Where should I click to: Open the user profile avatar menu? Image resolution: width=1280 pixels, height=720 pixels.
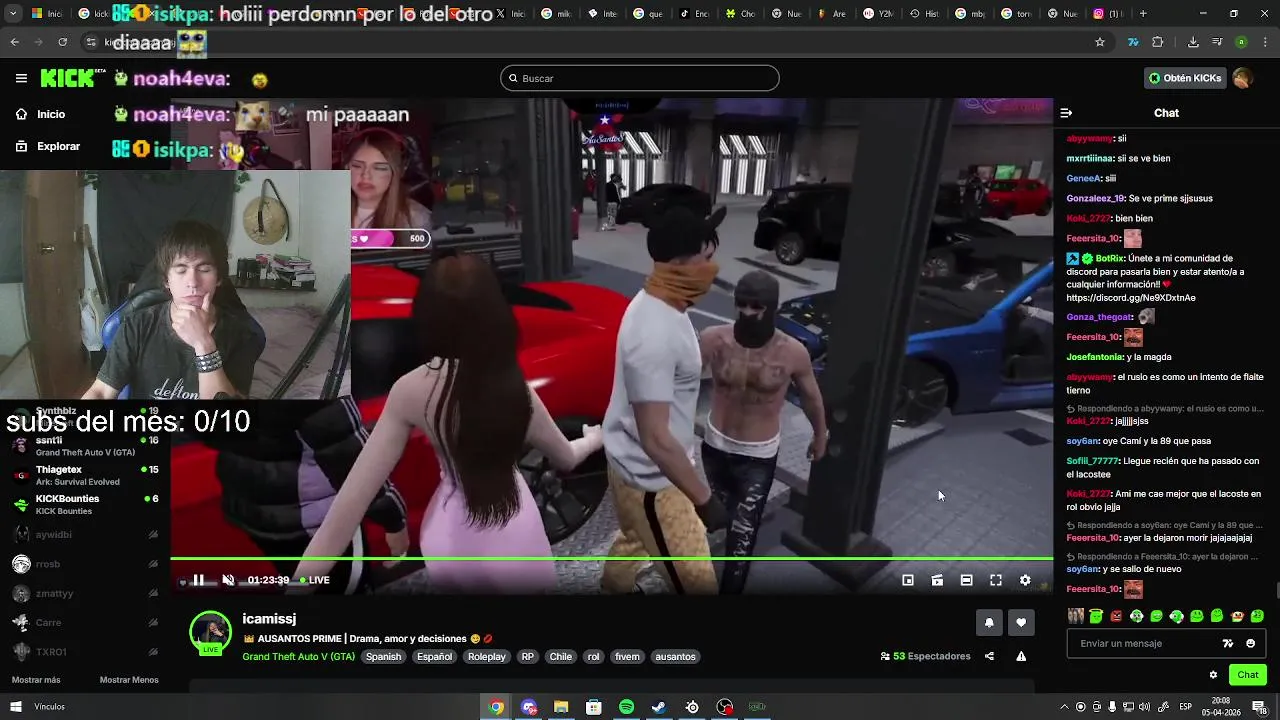(x=1242, y=78)
